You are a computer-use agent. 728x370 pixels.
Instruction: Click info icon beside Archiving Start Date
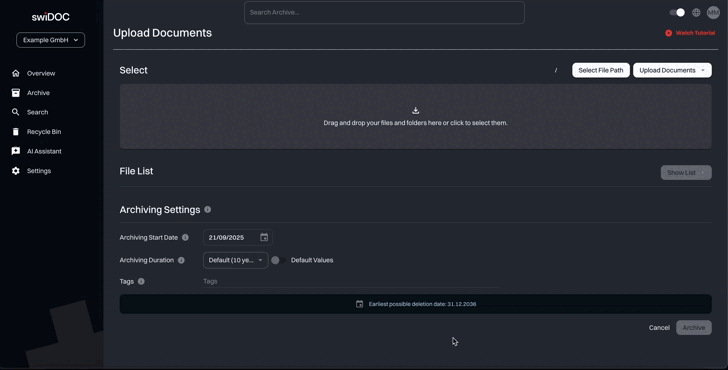(x=185, y=237)
